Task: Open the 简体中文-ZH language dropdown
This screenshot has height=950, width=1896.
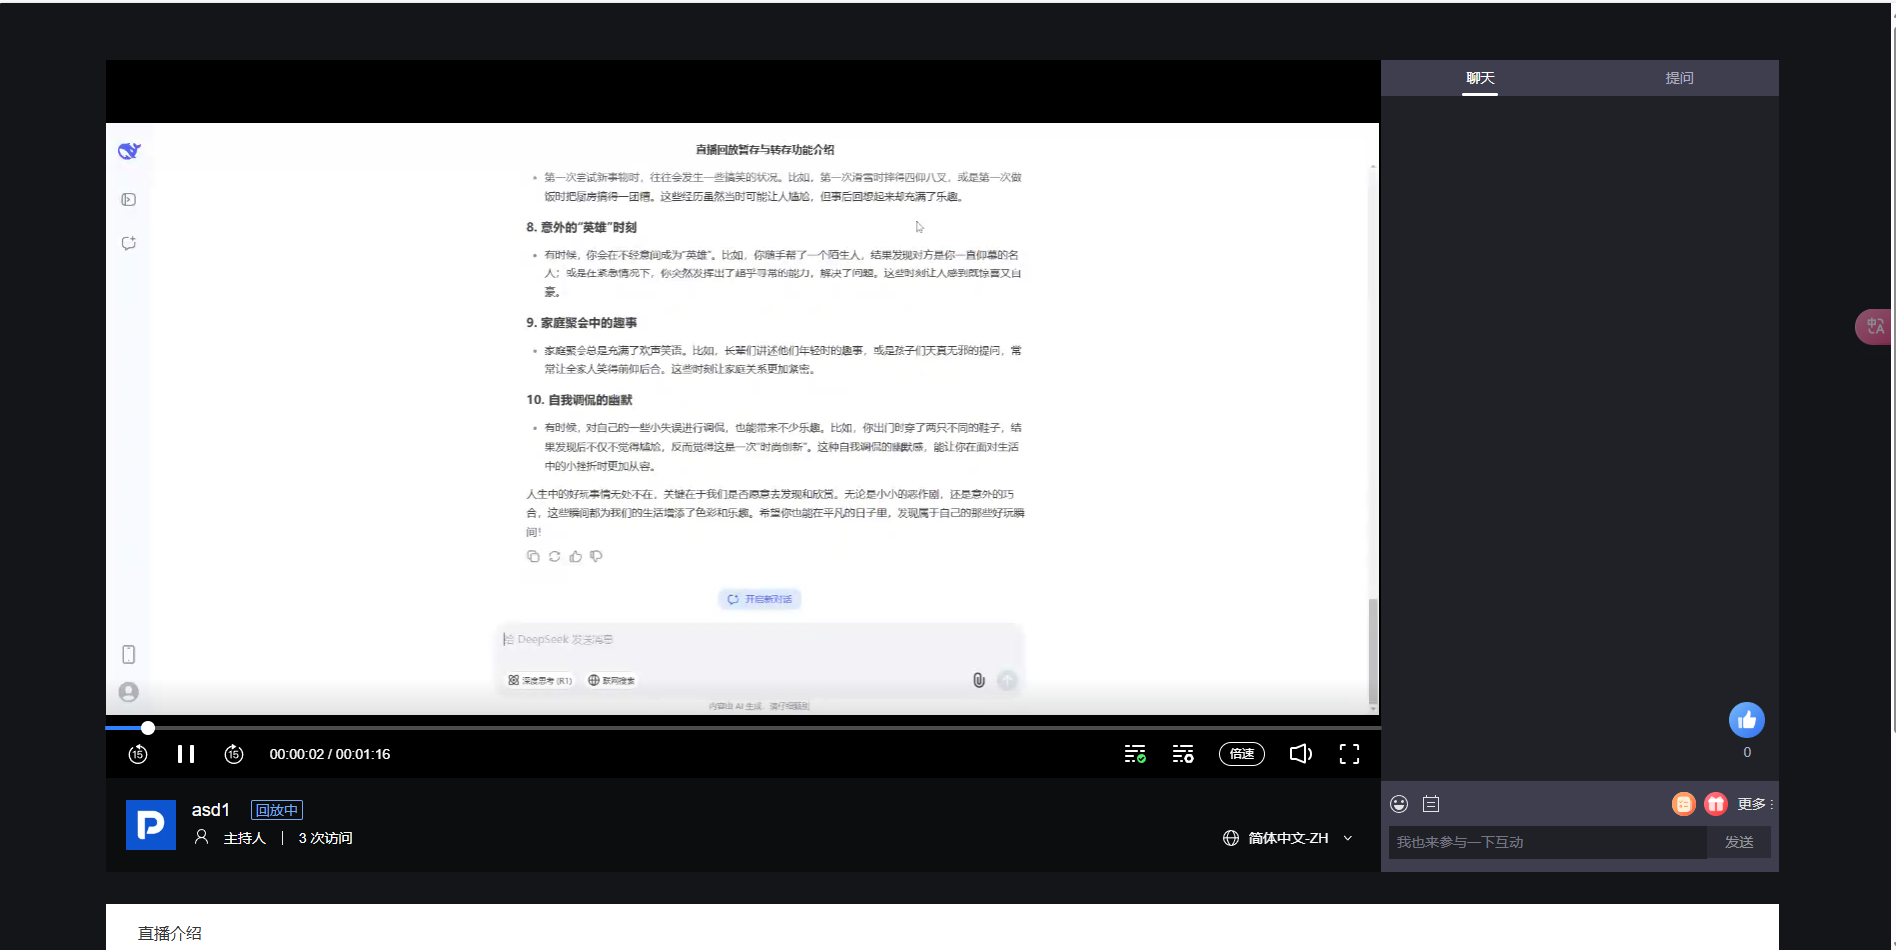Action: click(x=1288, y=838)
